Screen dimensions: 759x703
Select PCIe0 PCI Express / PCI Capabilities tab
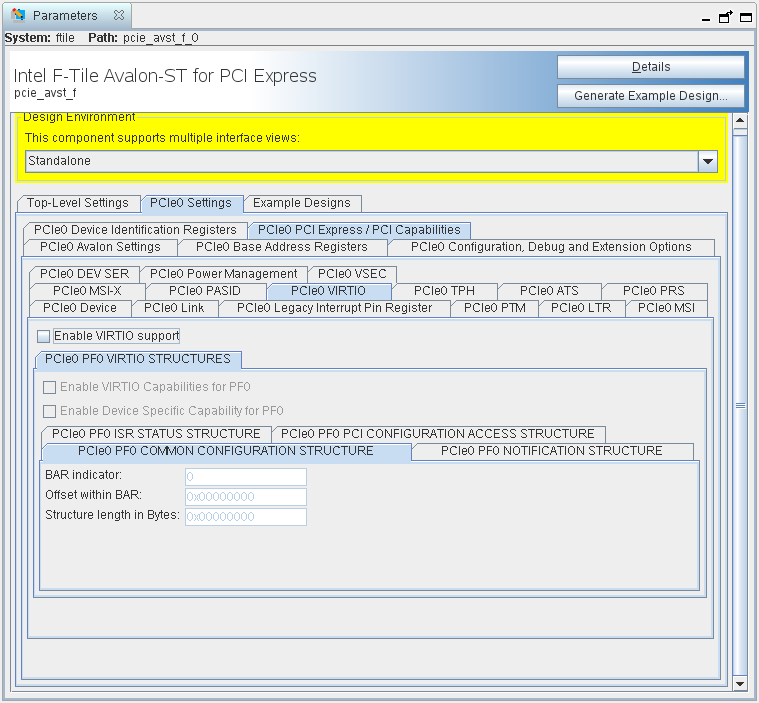[359, 229]
